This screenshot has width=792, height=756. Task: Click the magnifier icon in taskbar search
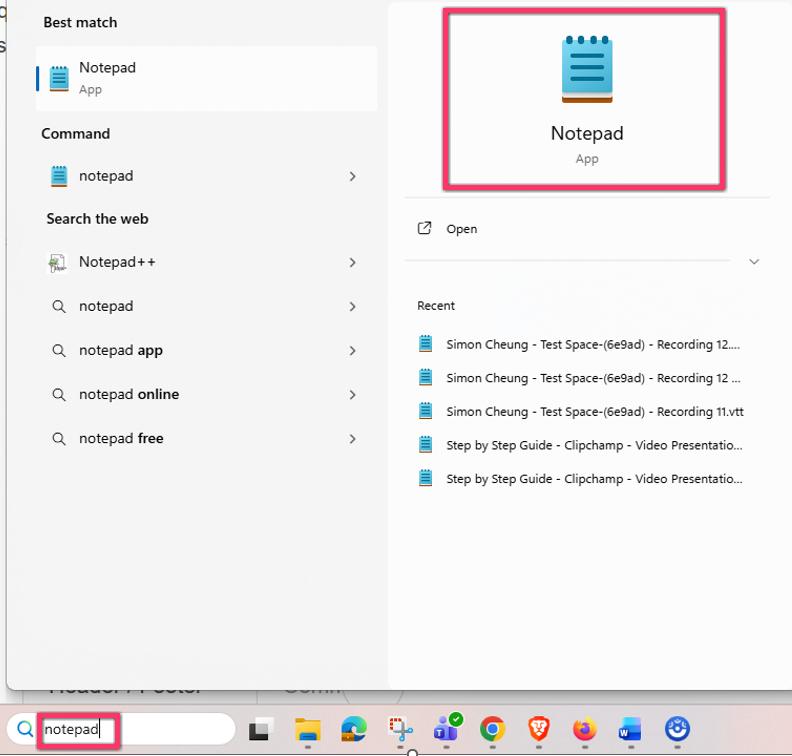24,729
